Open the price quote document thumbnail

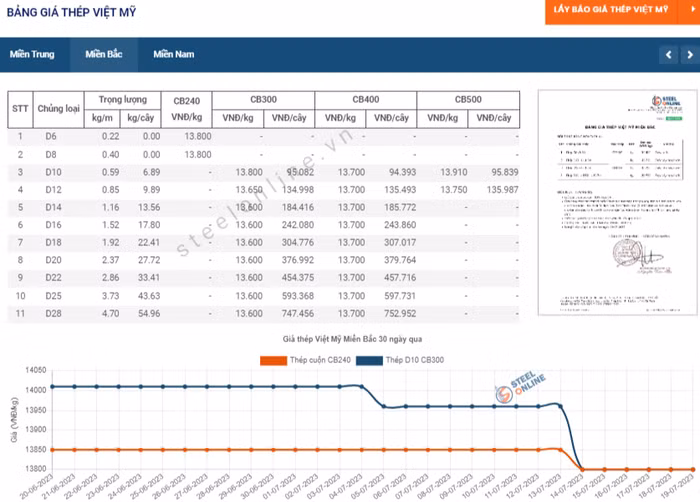pyautogui.click(x=617, y=202)
